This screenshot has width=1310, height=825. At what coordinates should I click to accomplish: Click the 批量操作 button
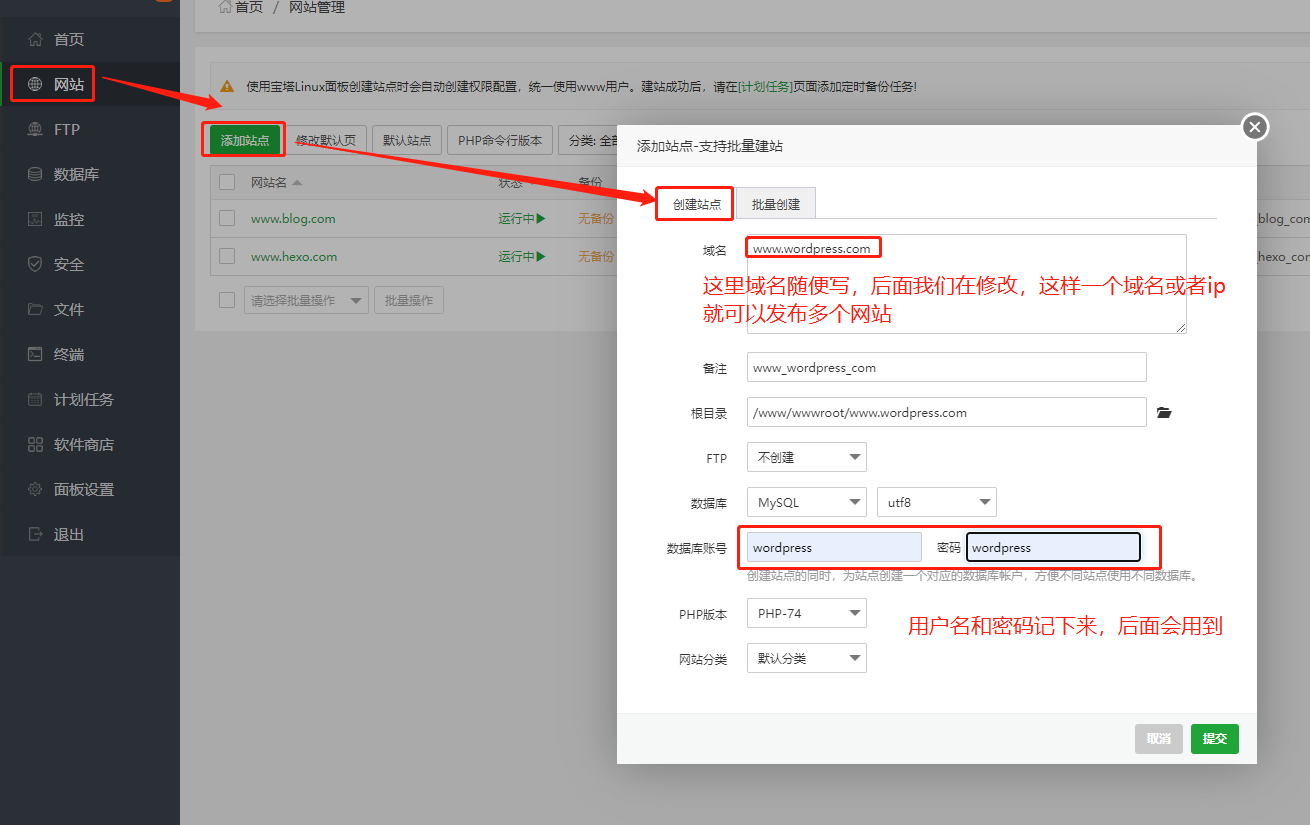click(409, 300)
